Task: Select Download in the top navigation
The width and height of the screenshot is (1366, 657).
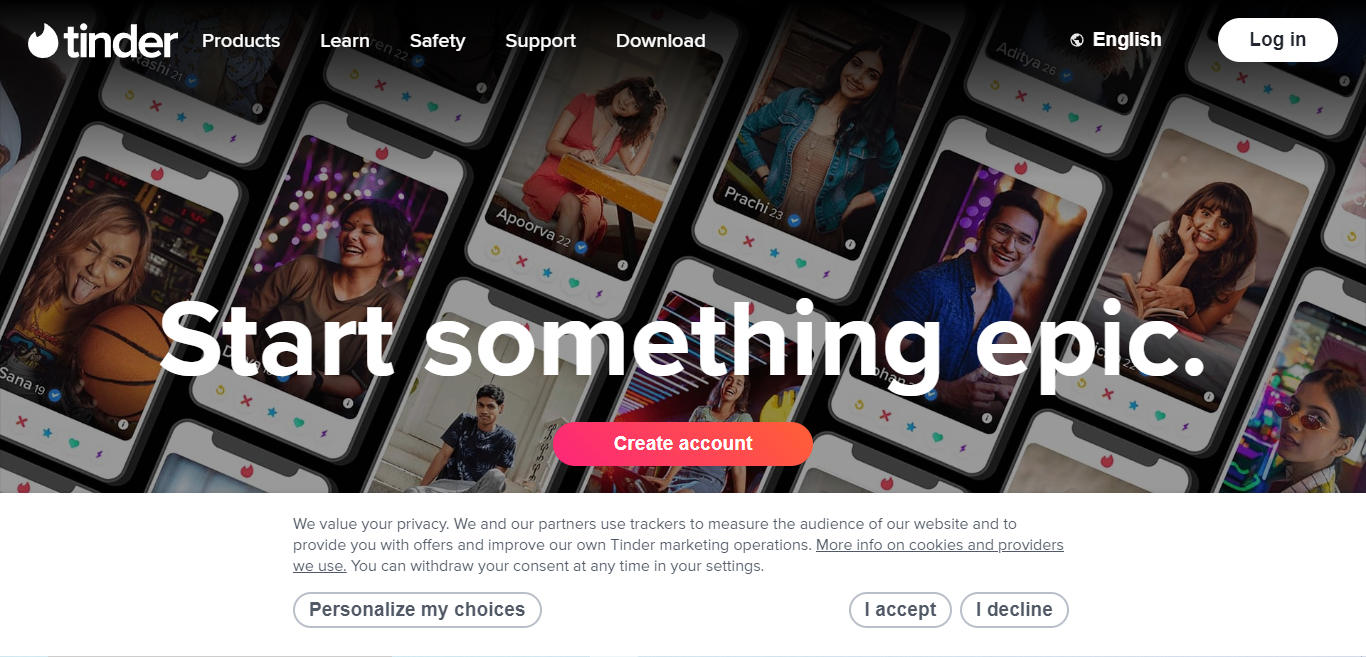Action: [x=661, y=41]
